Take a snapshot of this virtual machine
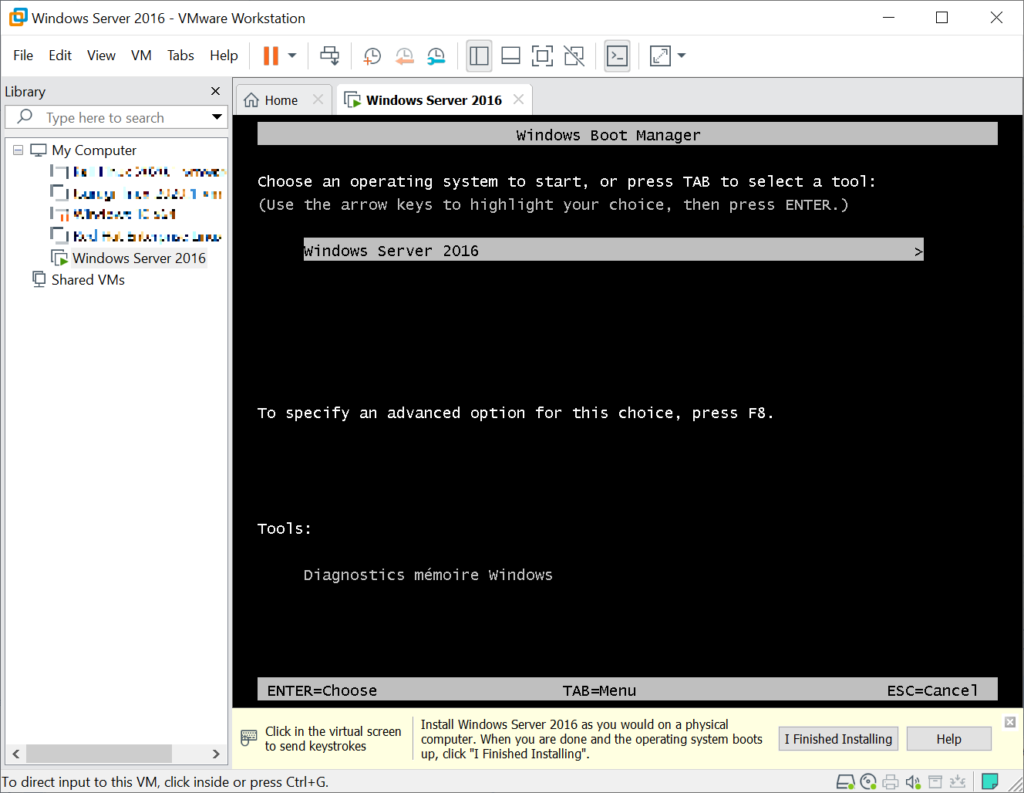The height and width of the screenshot is (793, 1024). [372, 56]
